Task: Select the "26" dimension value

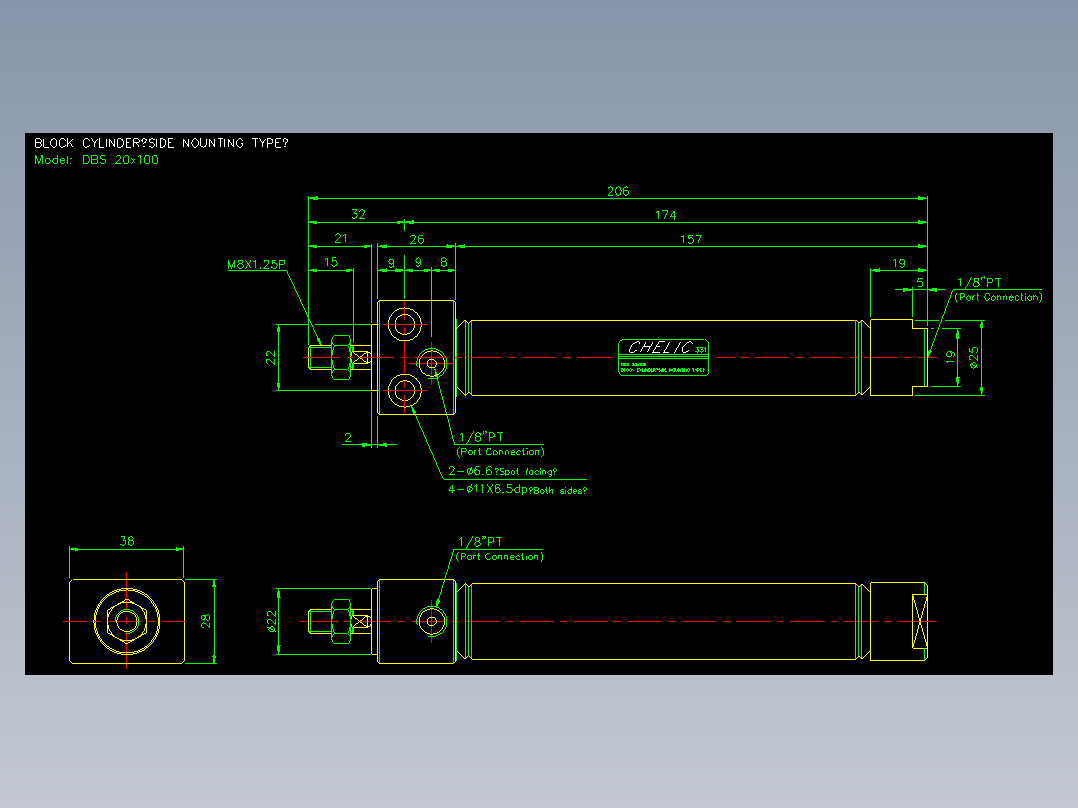Action: [x=417, y=239]
